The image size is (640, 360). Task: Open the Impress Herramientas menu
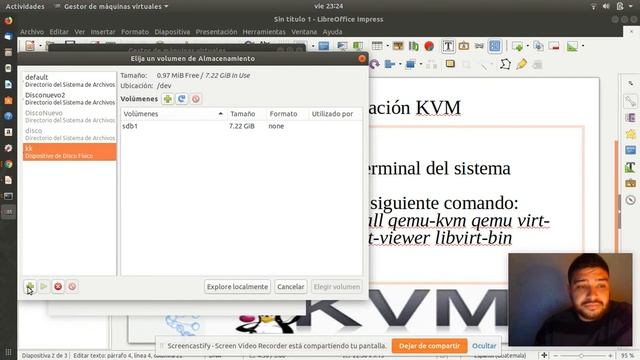pyautogui.click(x=264, y=32)
